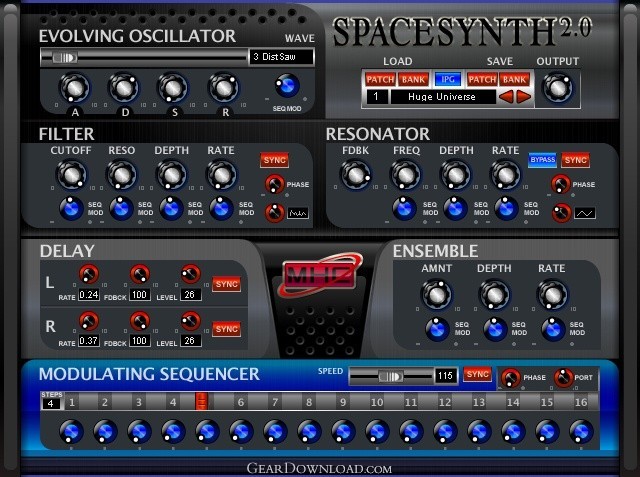Toggle the blue IPG button

click(x=448, y=79)
